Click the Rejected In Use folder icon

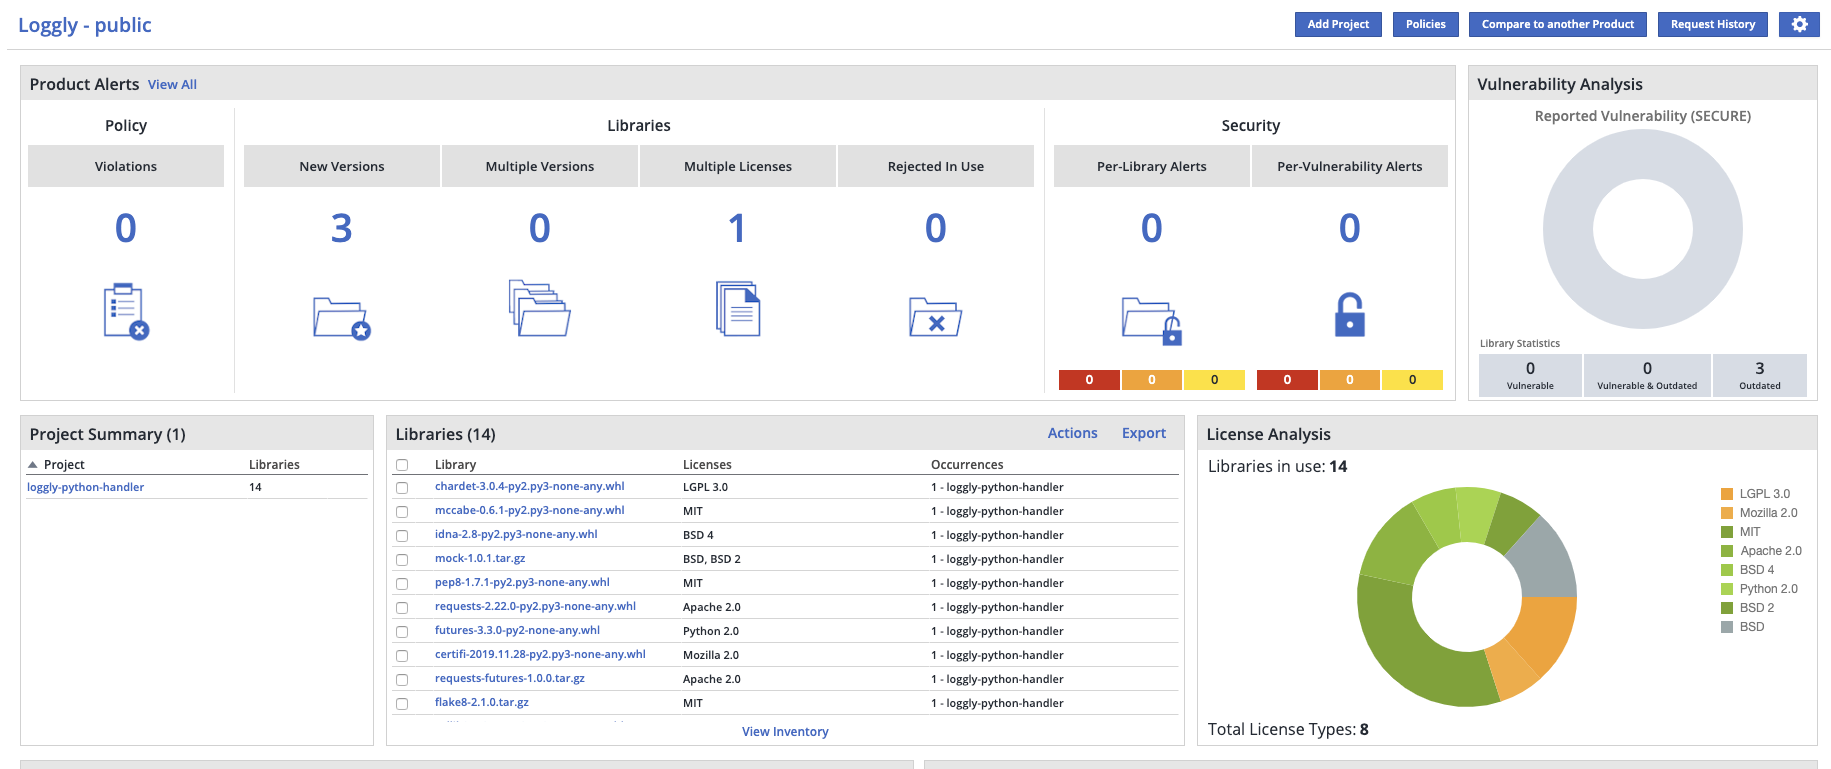936,317
